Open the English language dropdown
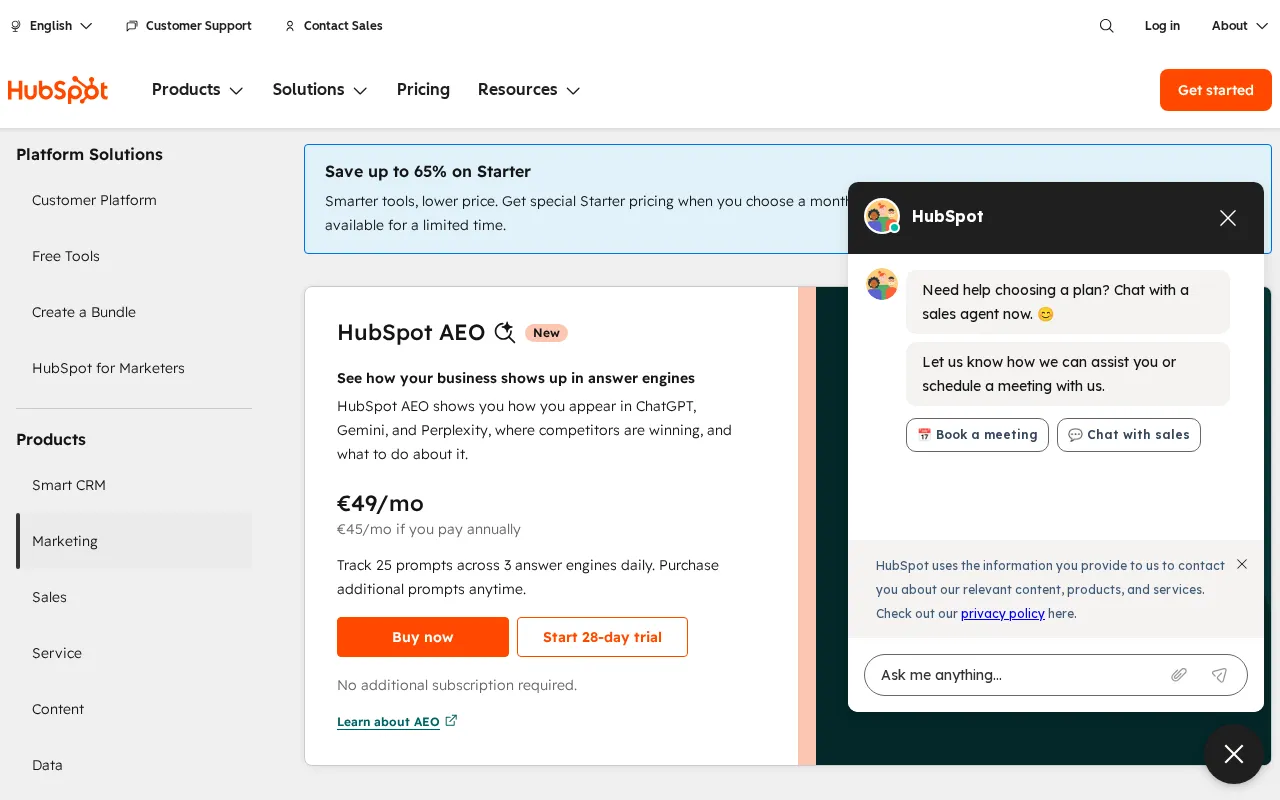The image size is (1280, 800). pyautogui.click(x=52, y=26)
